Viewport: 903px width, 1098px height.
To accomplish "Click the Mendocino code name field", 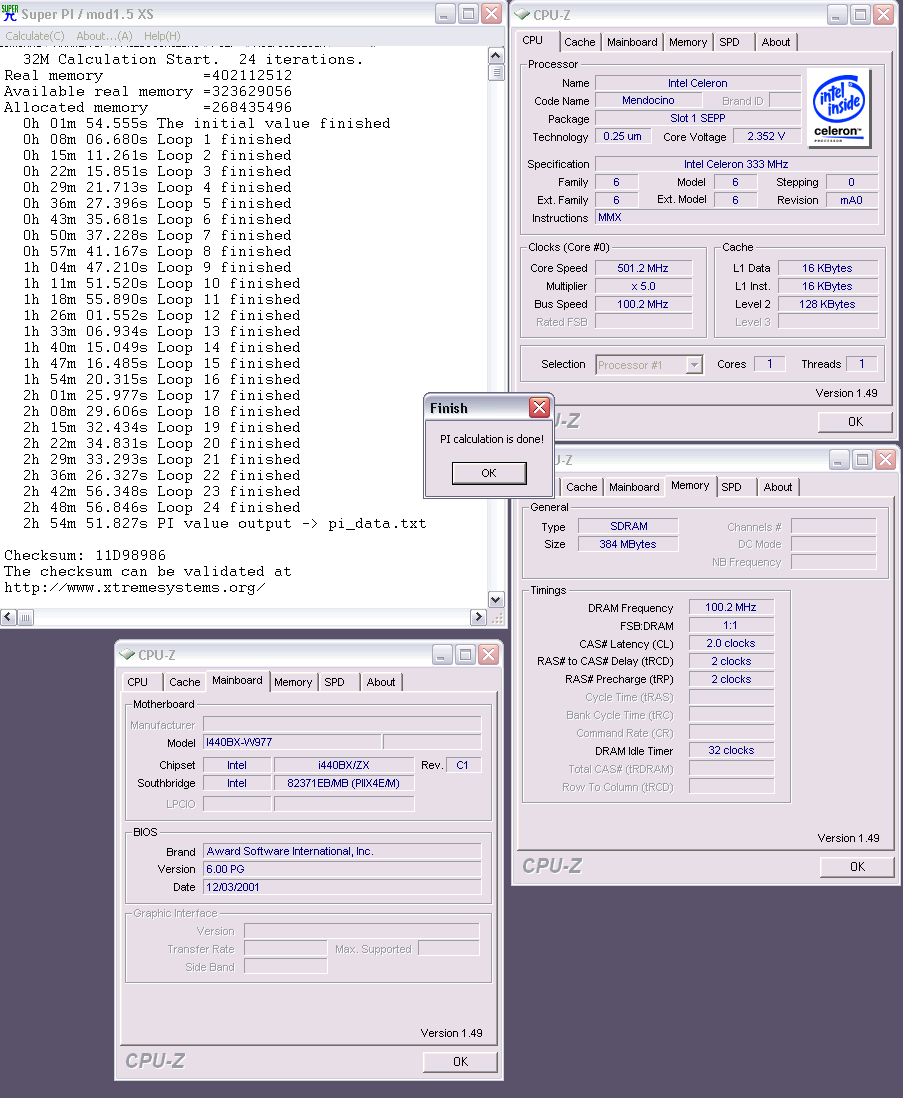I will (648, 101).
